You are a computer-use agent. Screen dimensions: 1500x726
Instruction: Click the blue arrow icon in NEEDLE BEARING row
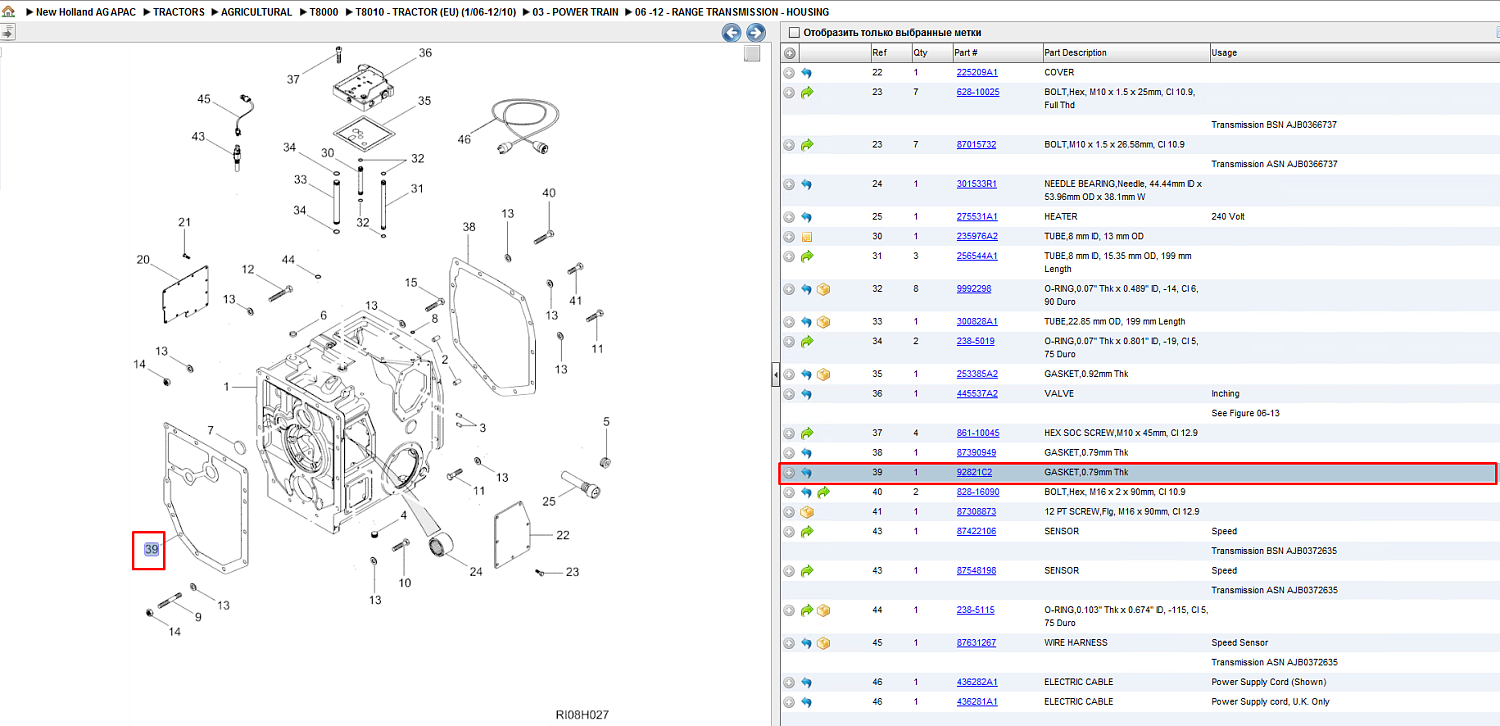tap(807, 184)
